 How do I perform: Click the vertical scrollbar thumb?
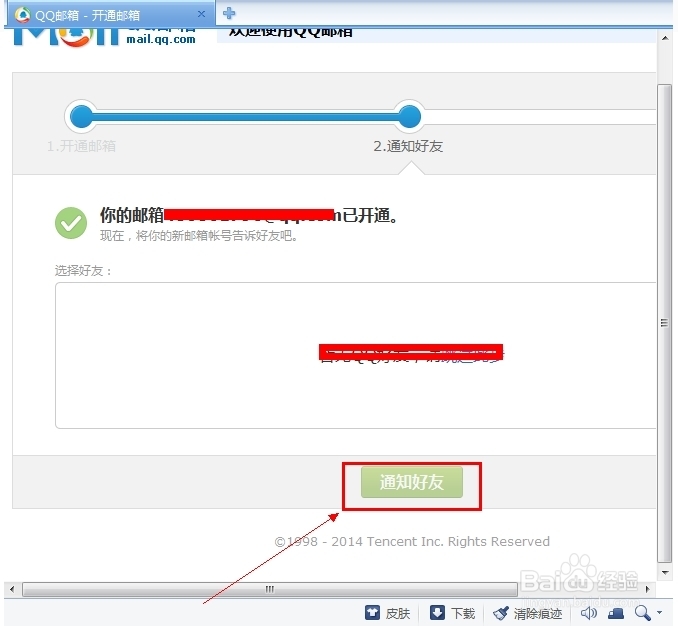pyautogui.click(x=665, y=323)
